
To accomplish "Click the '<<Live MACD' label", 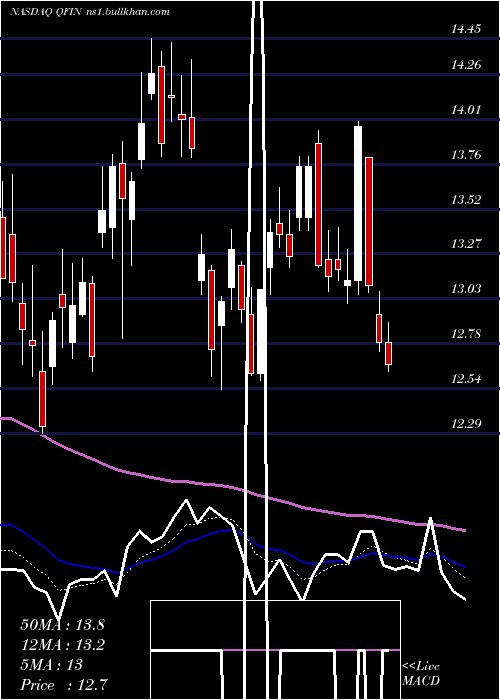I will 421,674.
